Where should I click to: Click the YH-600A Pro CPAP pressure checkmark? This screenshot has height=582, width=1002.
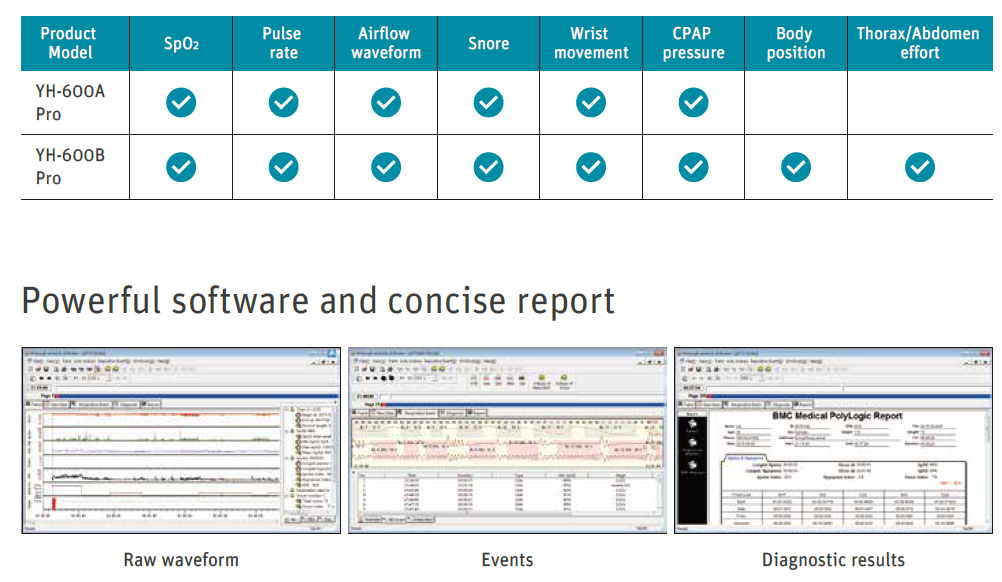point(693,102)
